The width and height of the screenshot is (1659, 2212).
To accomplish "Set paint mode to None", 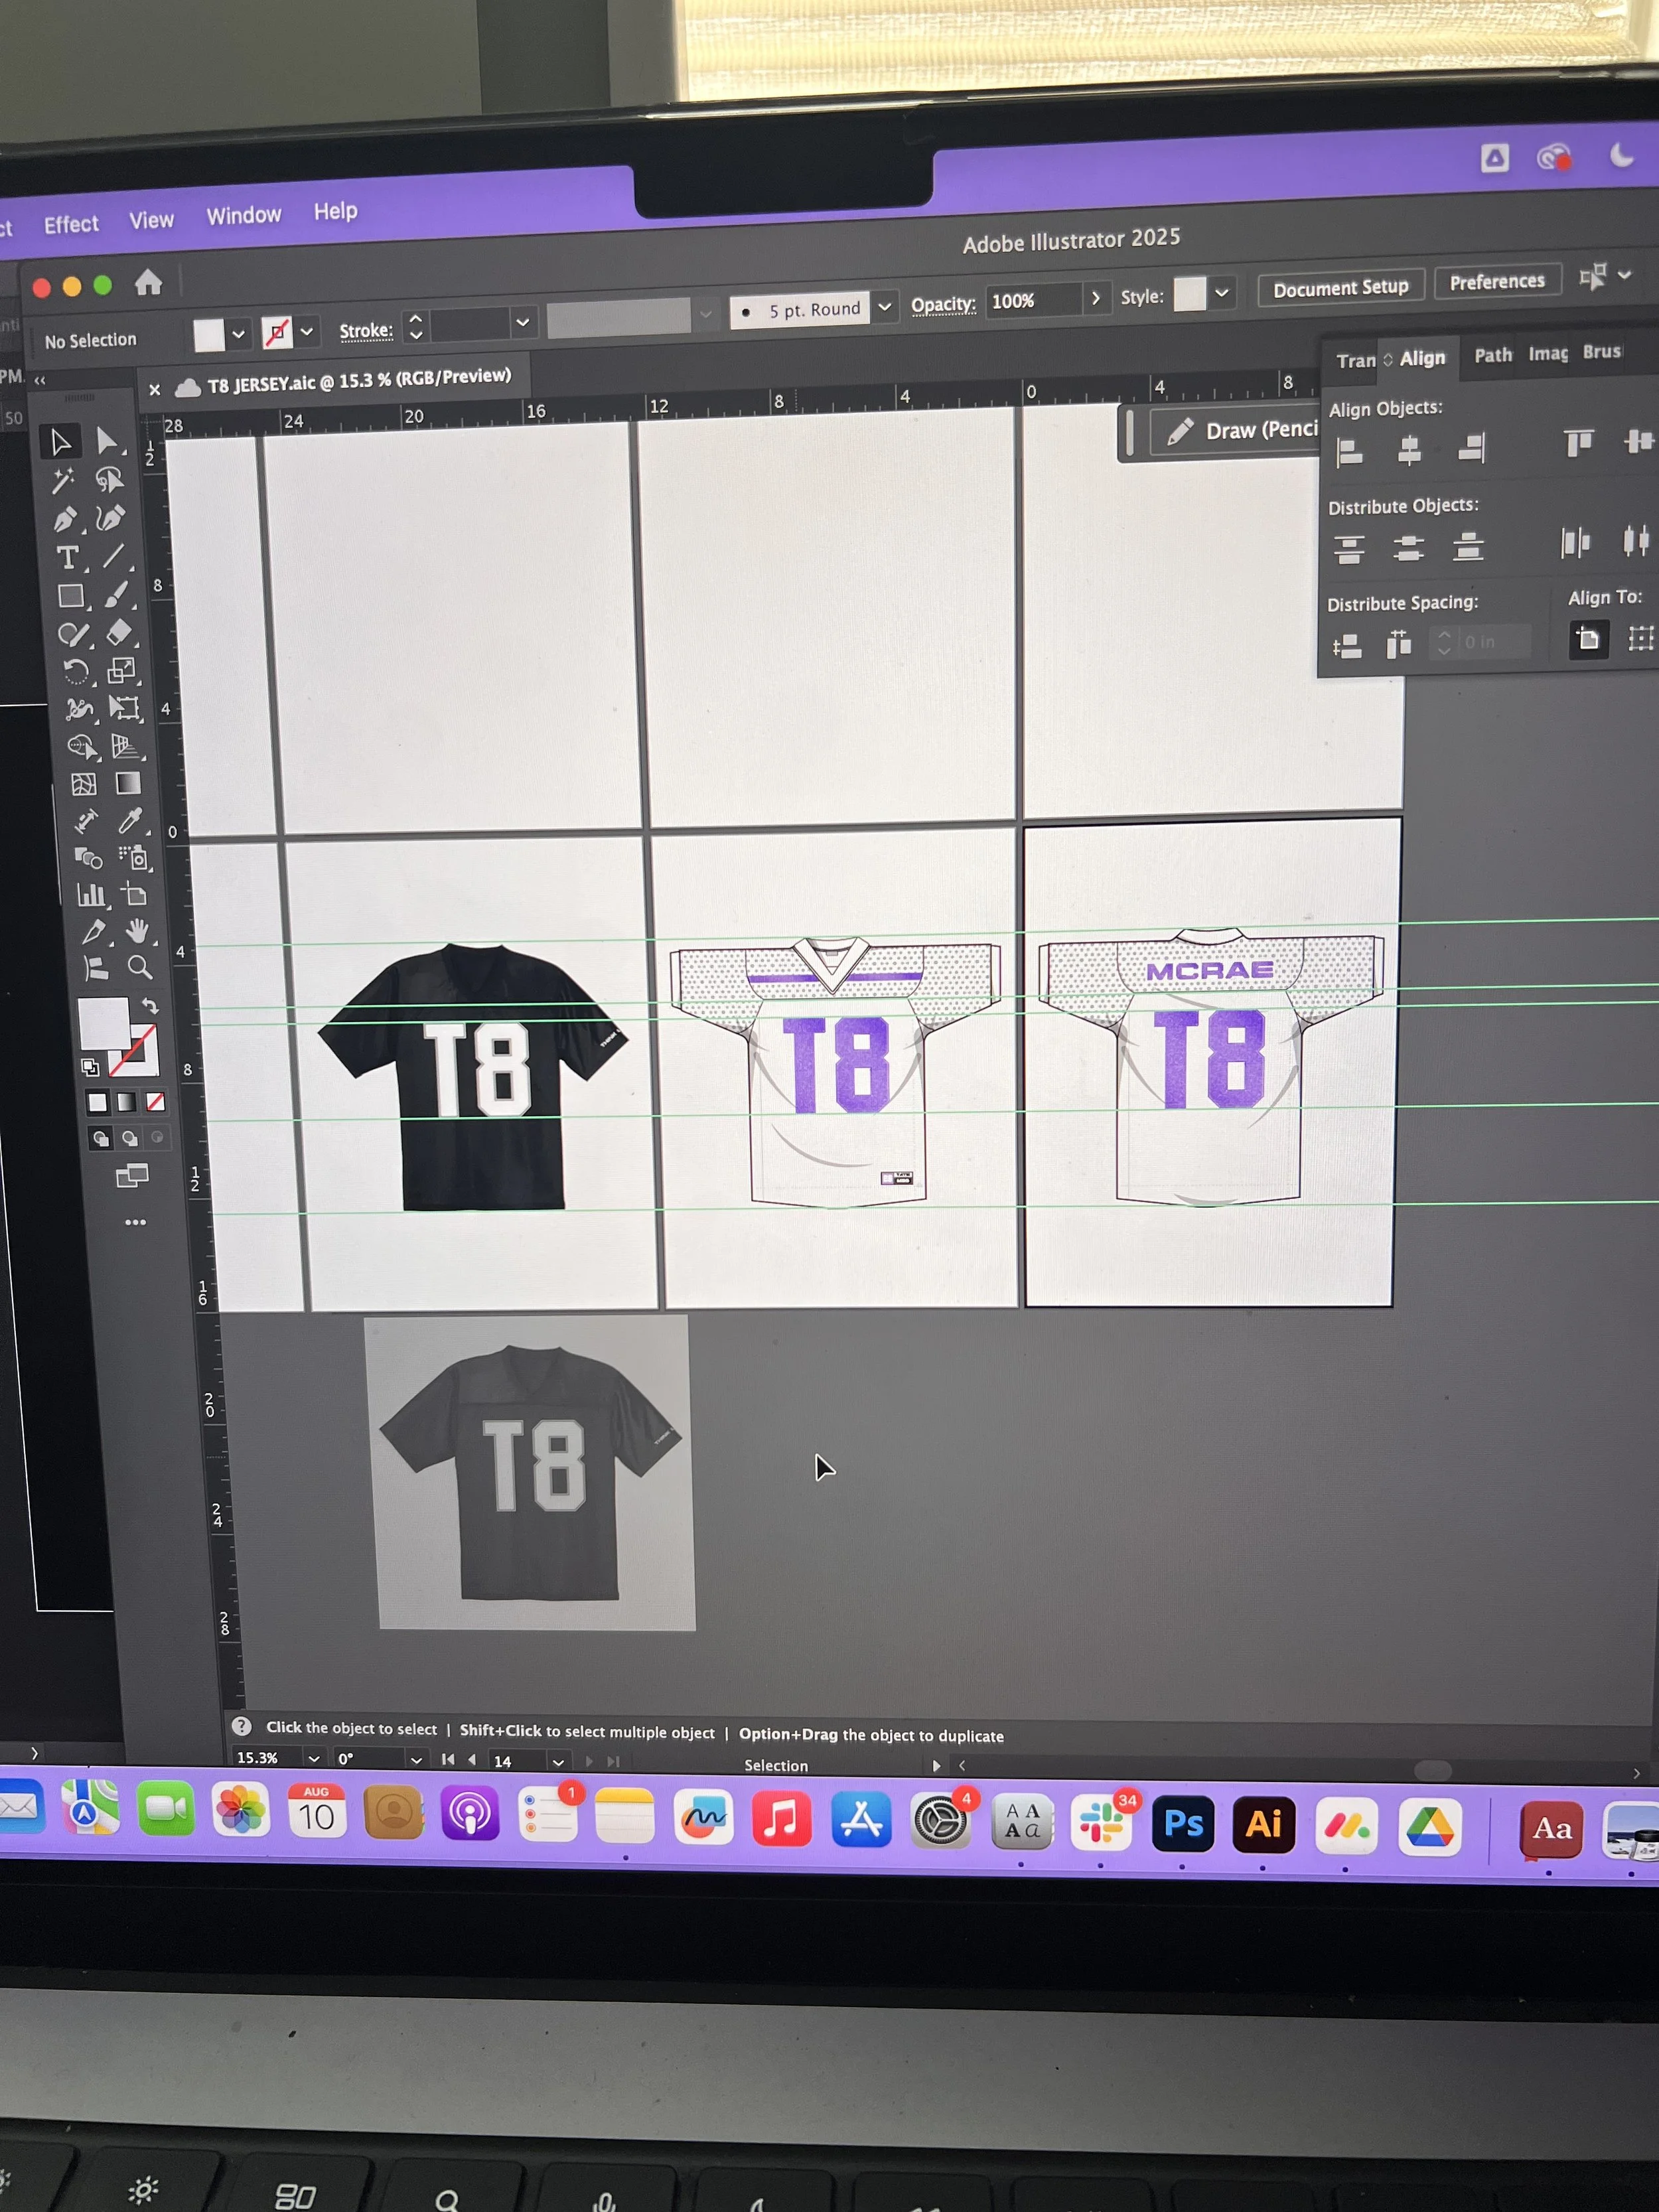I will [155, 1101].
